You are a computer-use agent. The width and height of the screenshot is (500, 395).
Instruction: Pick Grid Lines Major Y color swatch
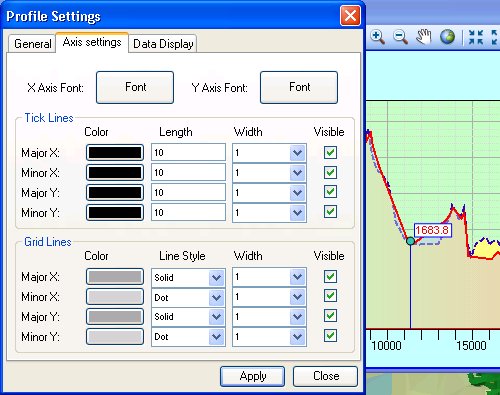(x=115, y=317)
